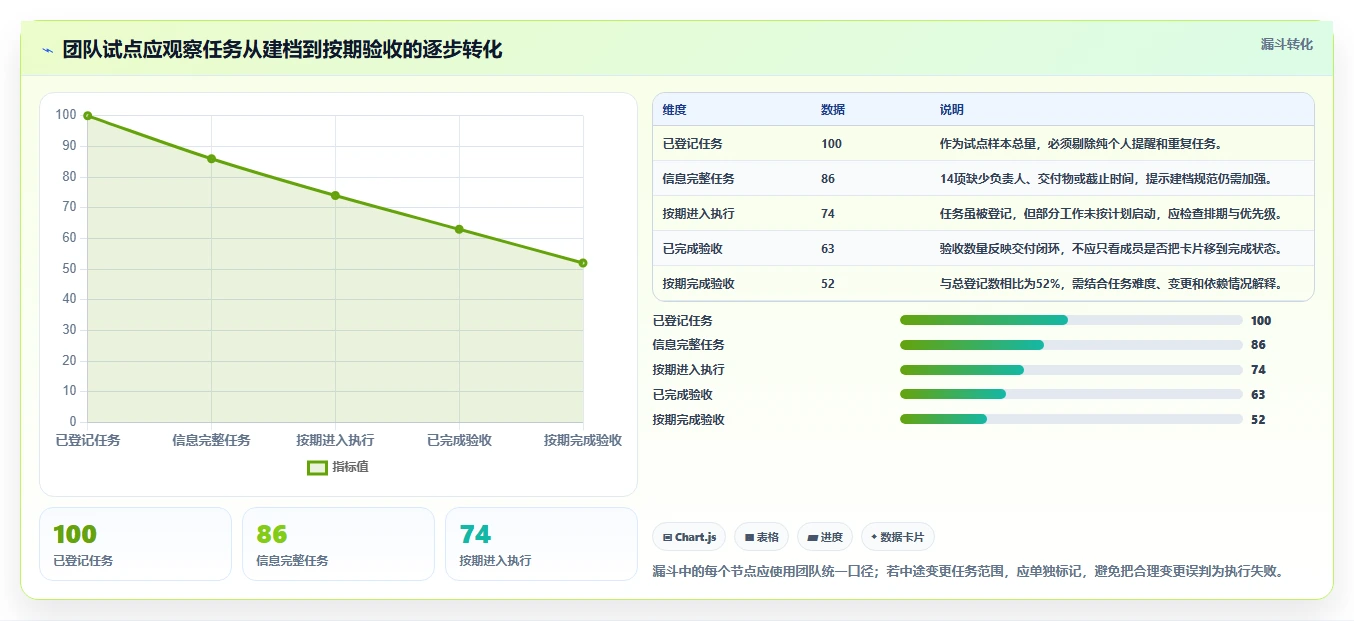
Task: Click the dashboard title 团队试点应观察任务从建档到按期验收的逐步转化
Action: tap(282, 50)
